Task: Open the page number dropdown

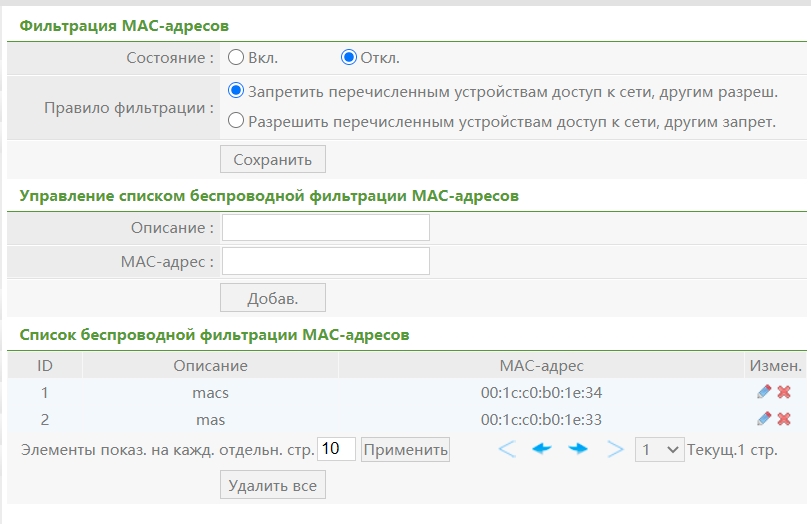Action: point(659,450)
